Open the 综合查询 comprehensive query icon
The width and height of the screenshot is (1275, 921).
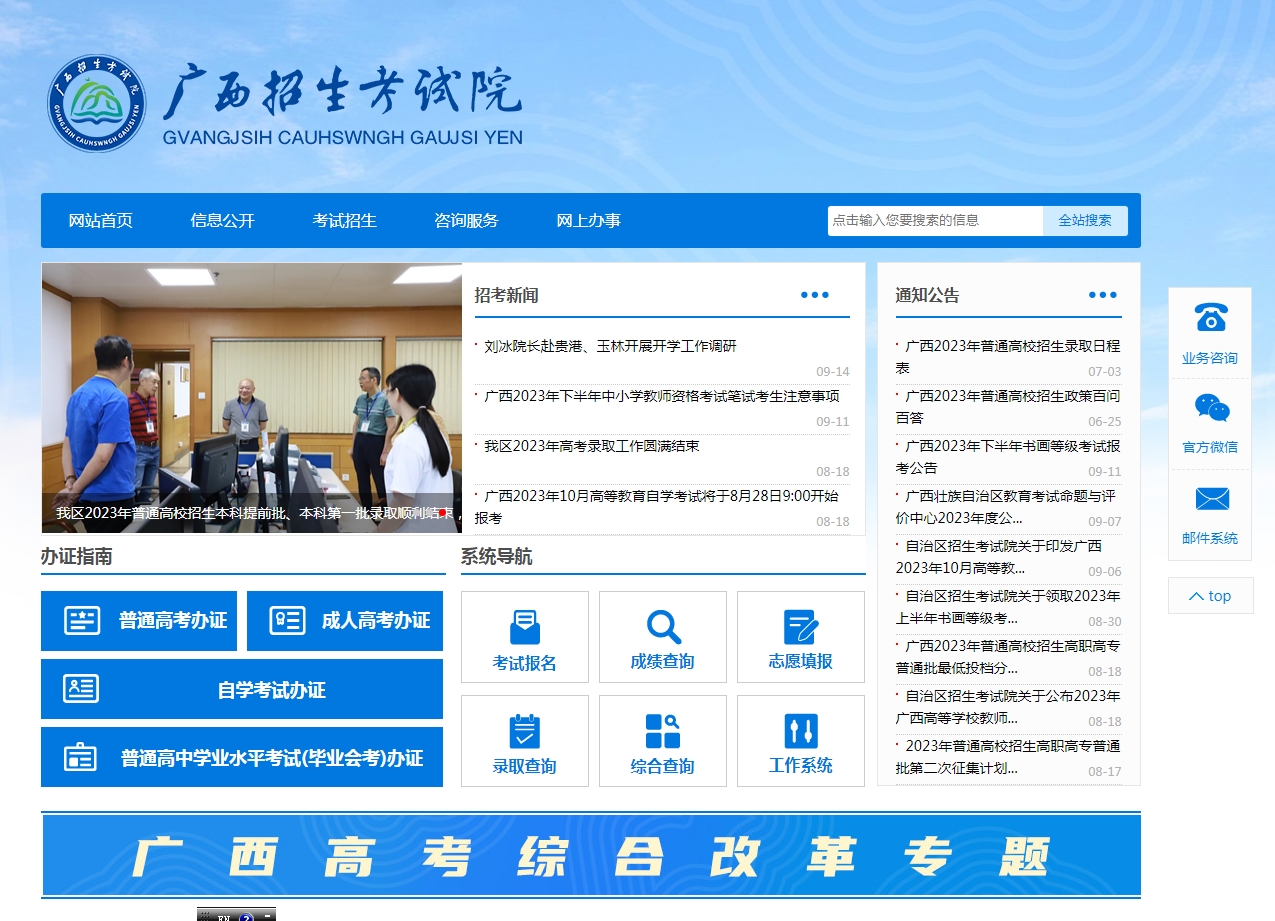pyautogui.click(x=662, y=741)
